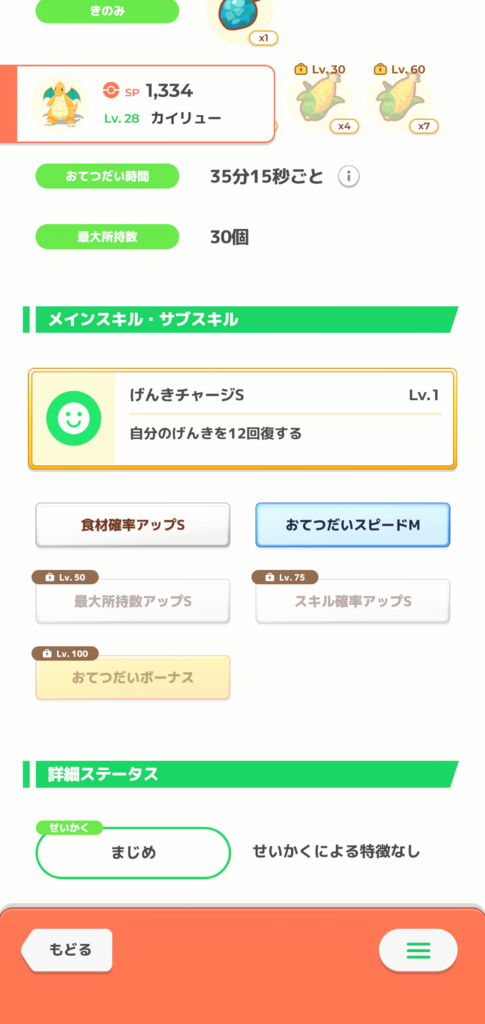Go back with the もどる button
Image resolution: width=485 pixels, height=1024 pixels.
tap(67, 950)
